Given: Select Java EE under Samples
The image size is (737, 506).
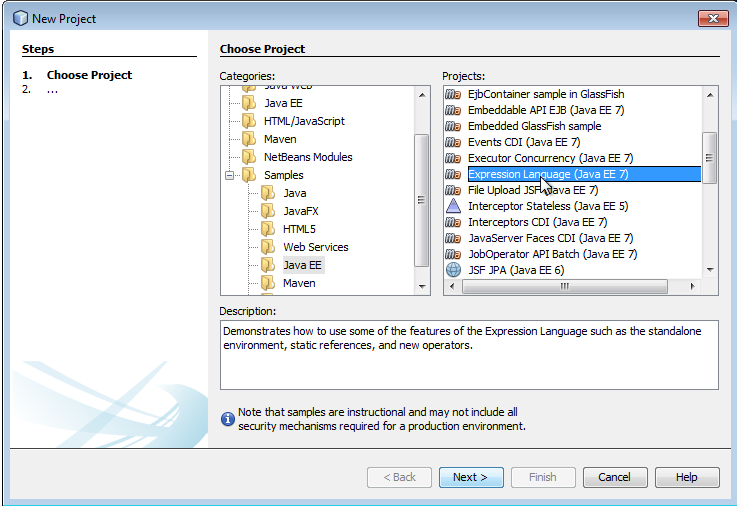Looking at the screenshot, I should click(x=302, y=265).
